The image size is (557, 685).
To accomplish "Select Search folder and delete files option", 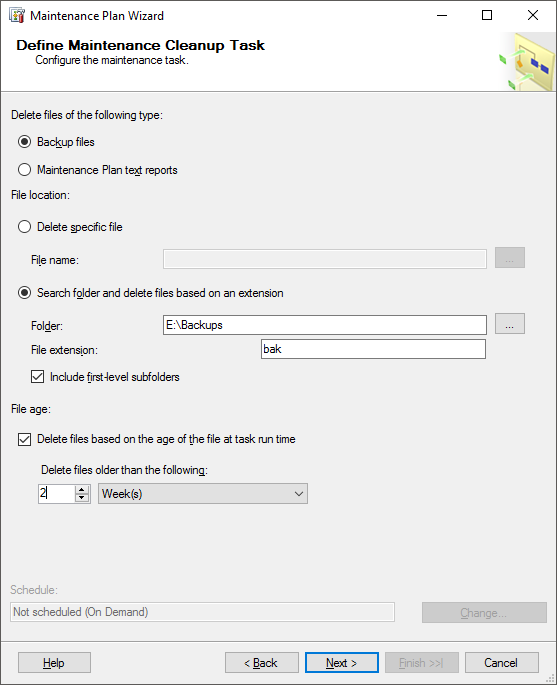I will click(x=24, y=293).
